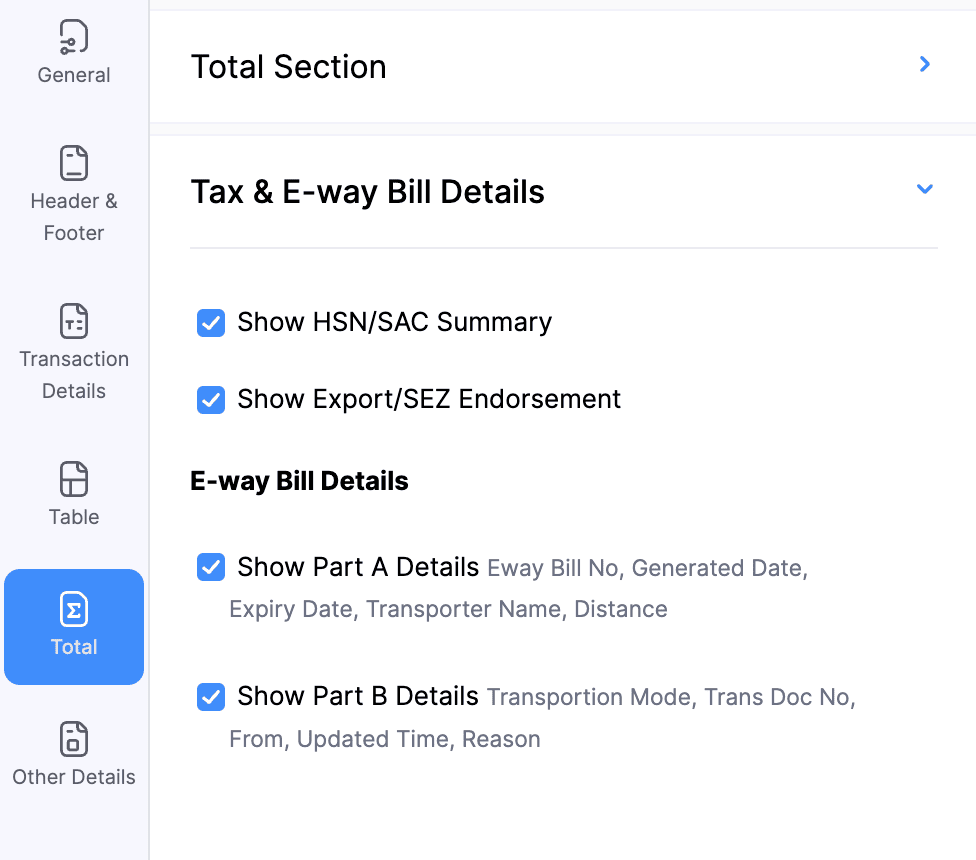Viewport: 976px width, 860px height.
Task: Click the Tax & E-way Bill Details title
Action: click(367, 191)
